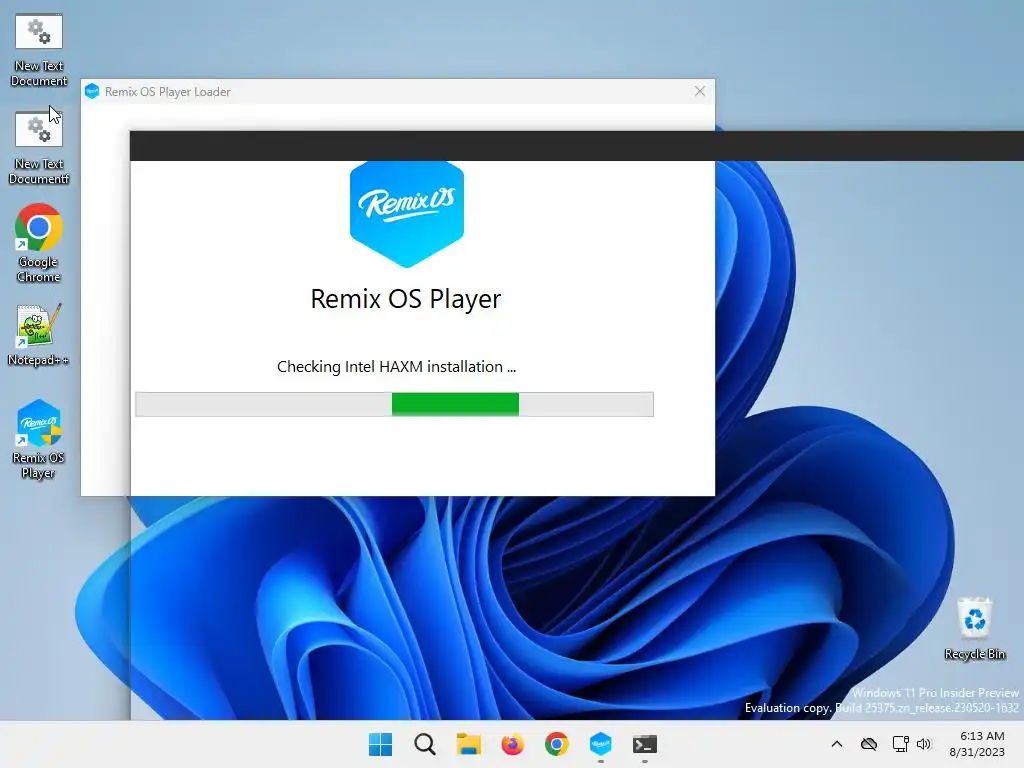Open the Windows Start menu
Image resolution: width=1024 pixels, height=768 pixels.
pyautogui.click(x=381, y=744)
